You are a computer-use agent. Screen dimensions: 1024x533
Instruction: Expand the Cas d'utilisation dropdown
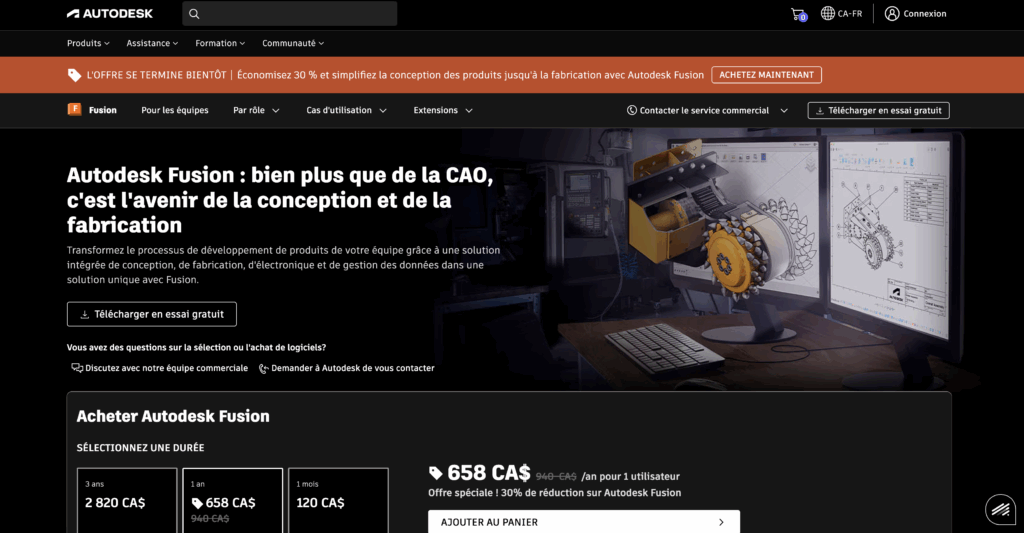tap(347, 110)
